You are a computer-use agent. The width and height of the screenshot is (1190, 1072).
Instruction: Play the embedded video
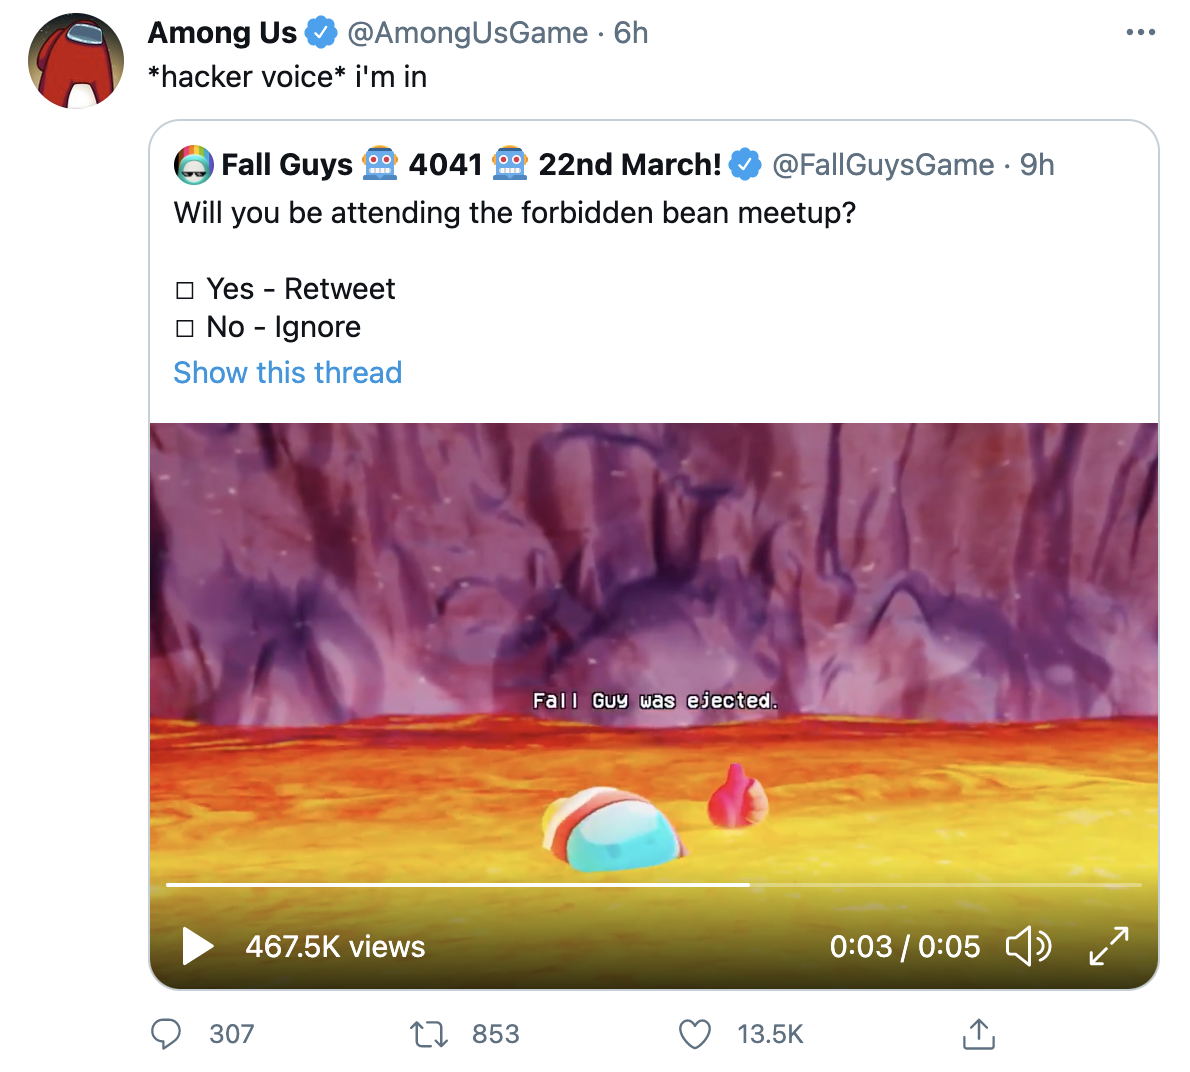coord(198,946)
